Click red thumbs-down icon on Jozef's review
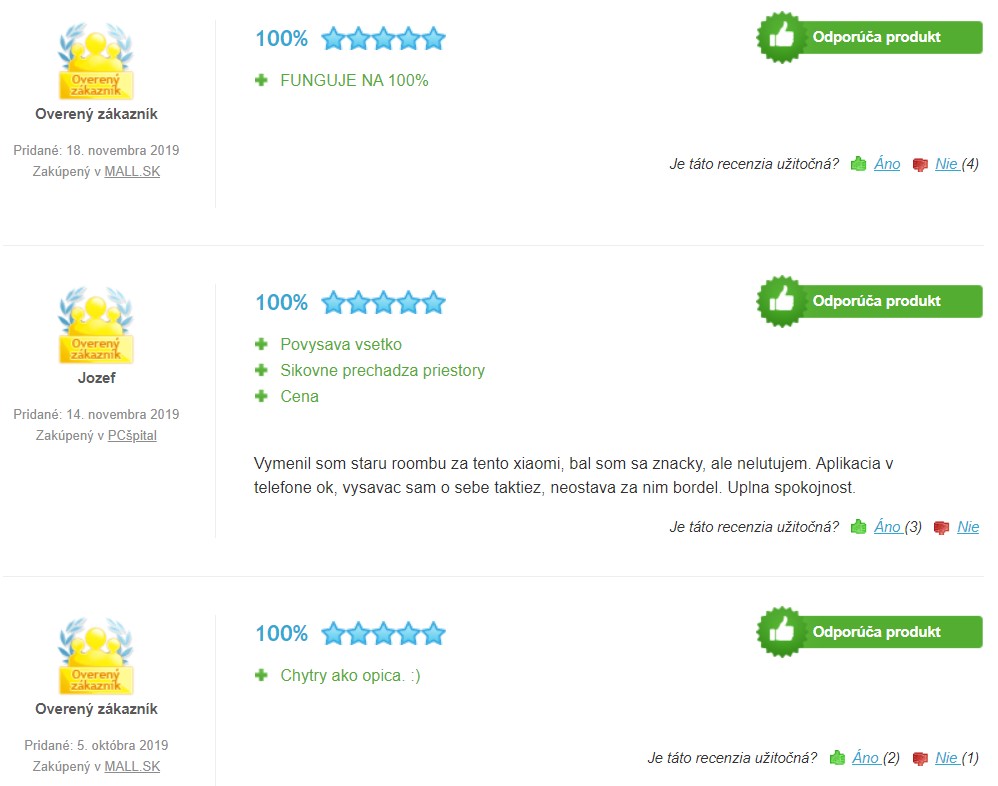This screenshot has height=786, width=998. point(941,528)
